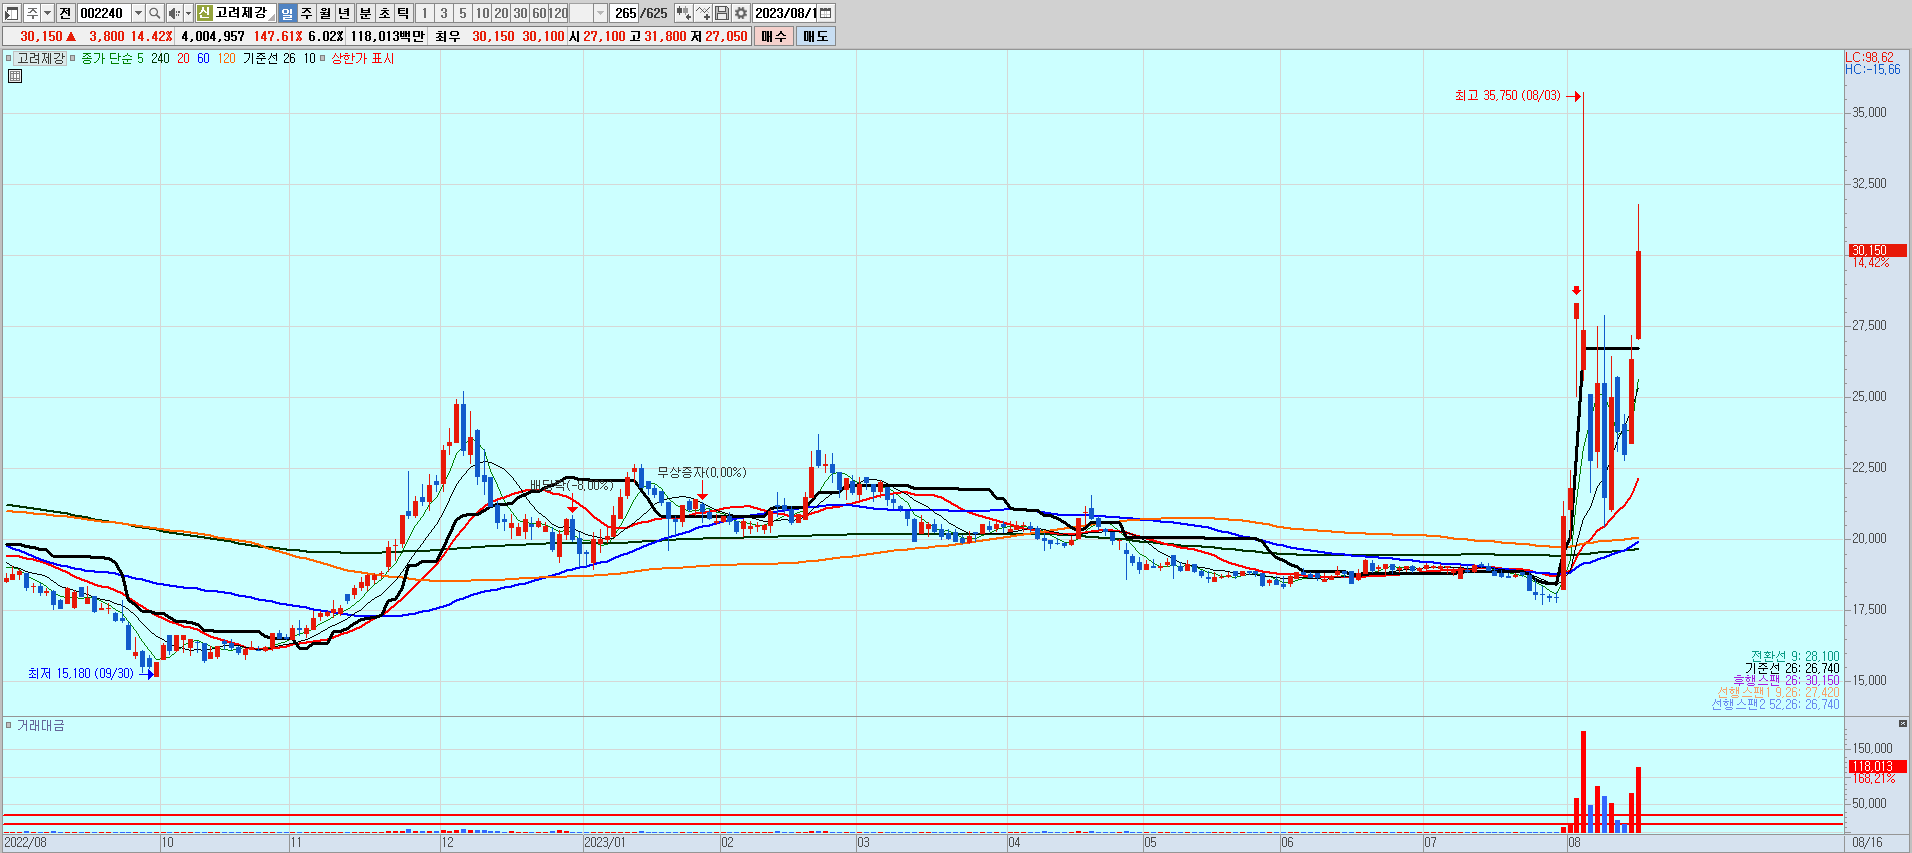
Task: Toggle the left side panel icon
Action: coord(12,13)
